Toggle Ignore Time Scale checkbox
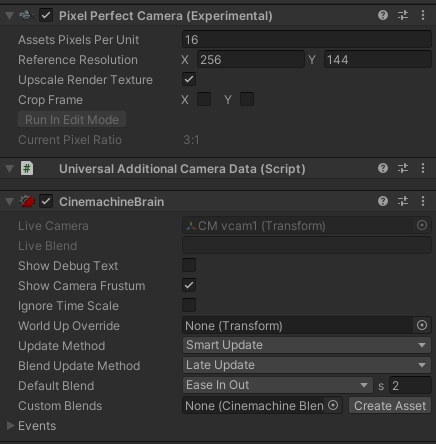This screenshot has width=436, height=444. 189,305
